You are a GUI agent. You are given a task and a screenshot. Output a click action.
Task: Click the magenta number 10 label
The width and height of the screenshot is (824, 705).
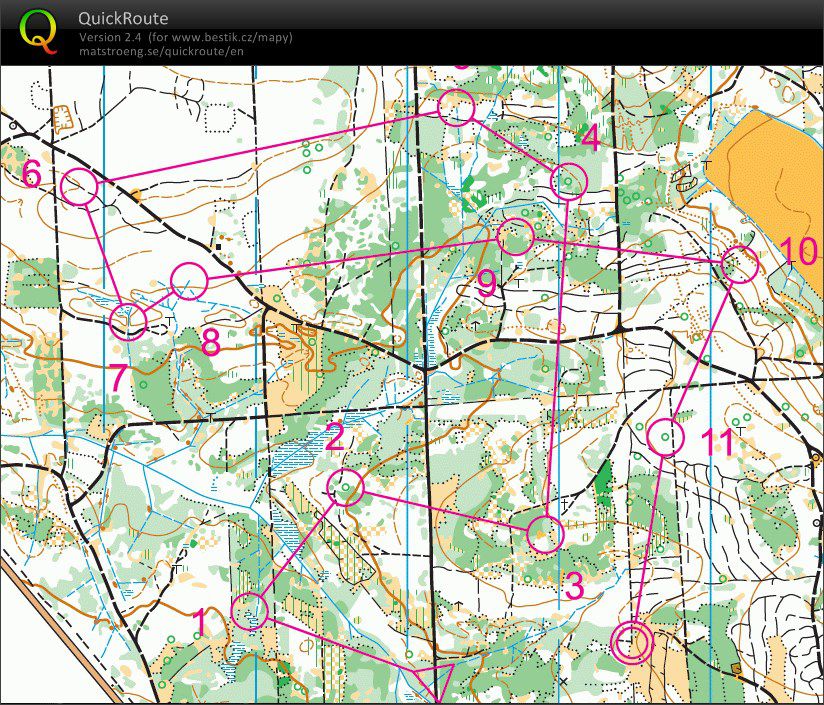tap(798, 251)
